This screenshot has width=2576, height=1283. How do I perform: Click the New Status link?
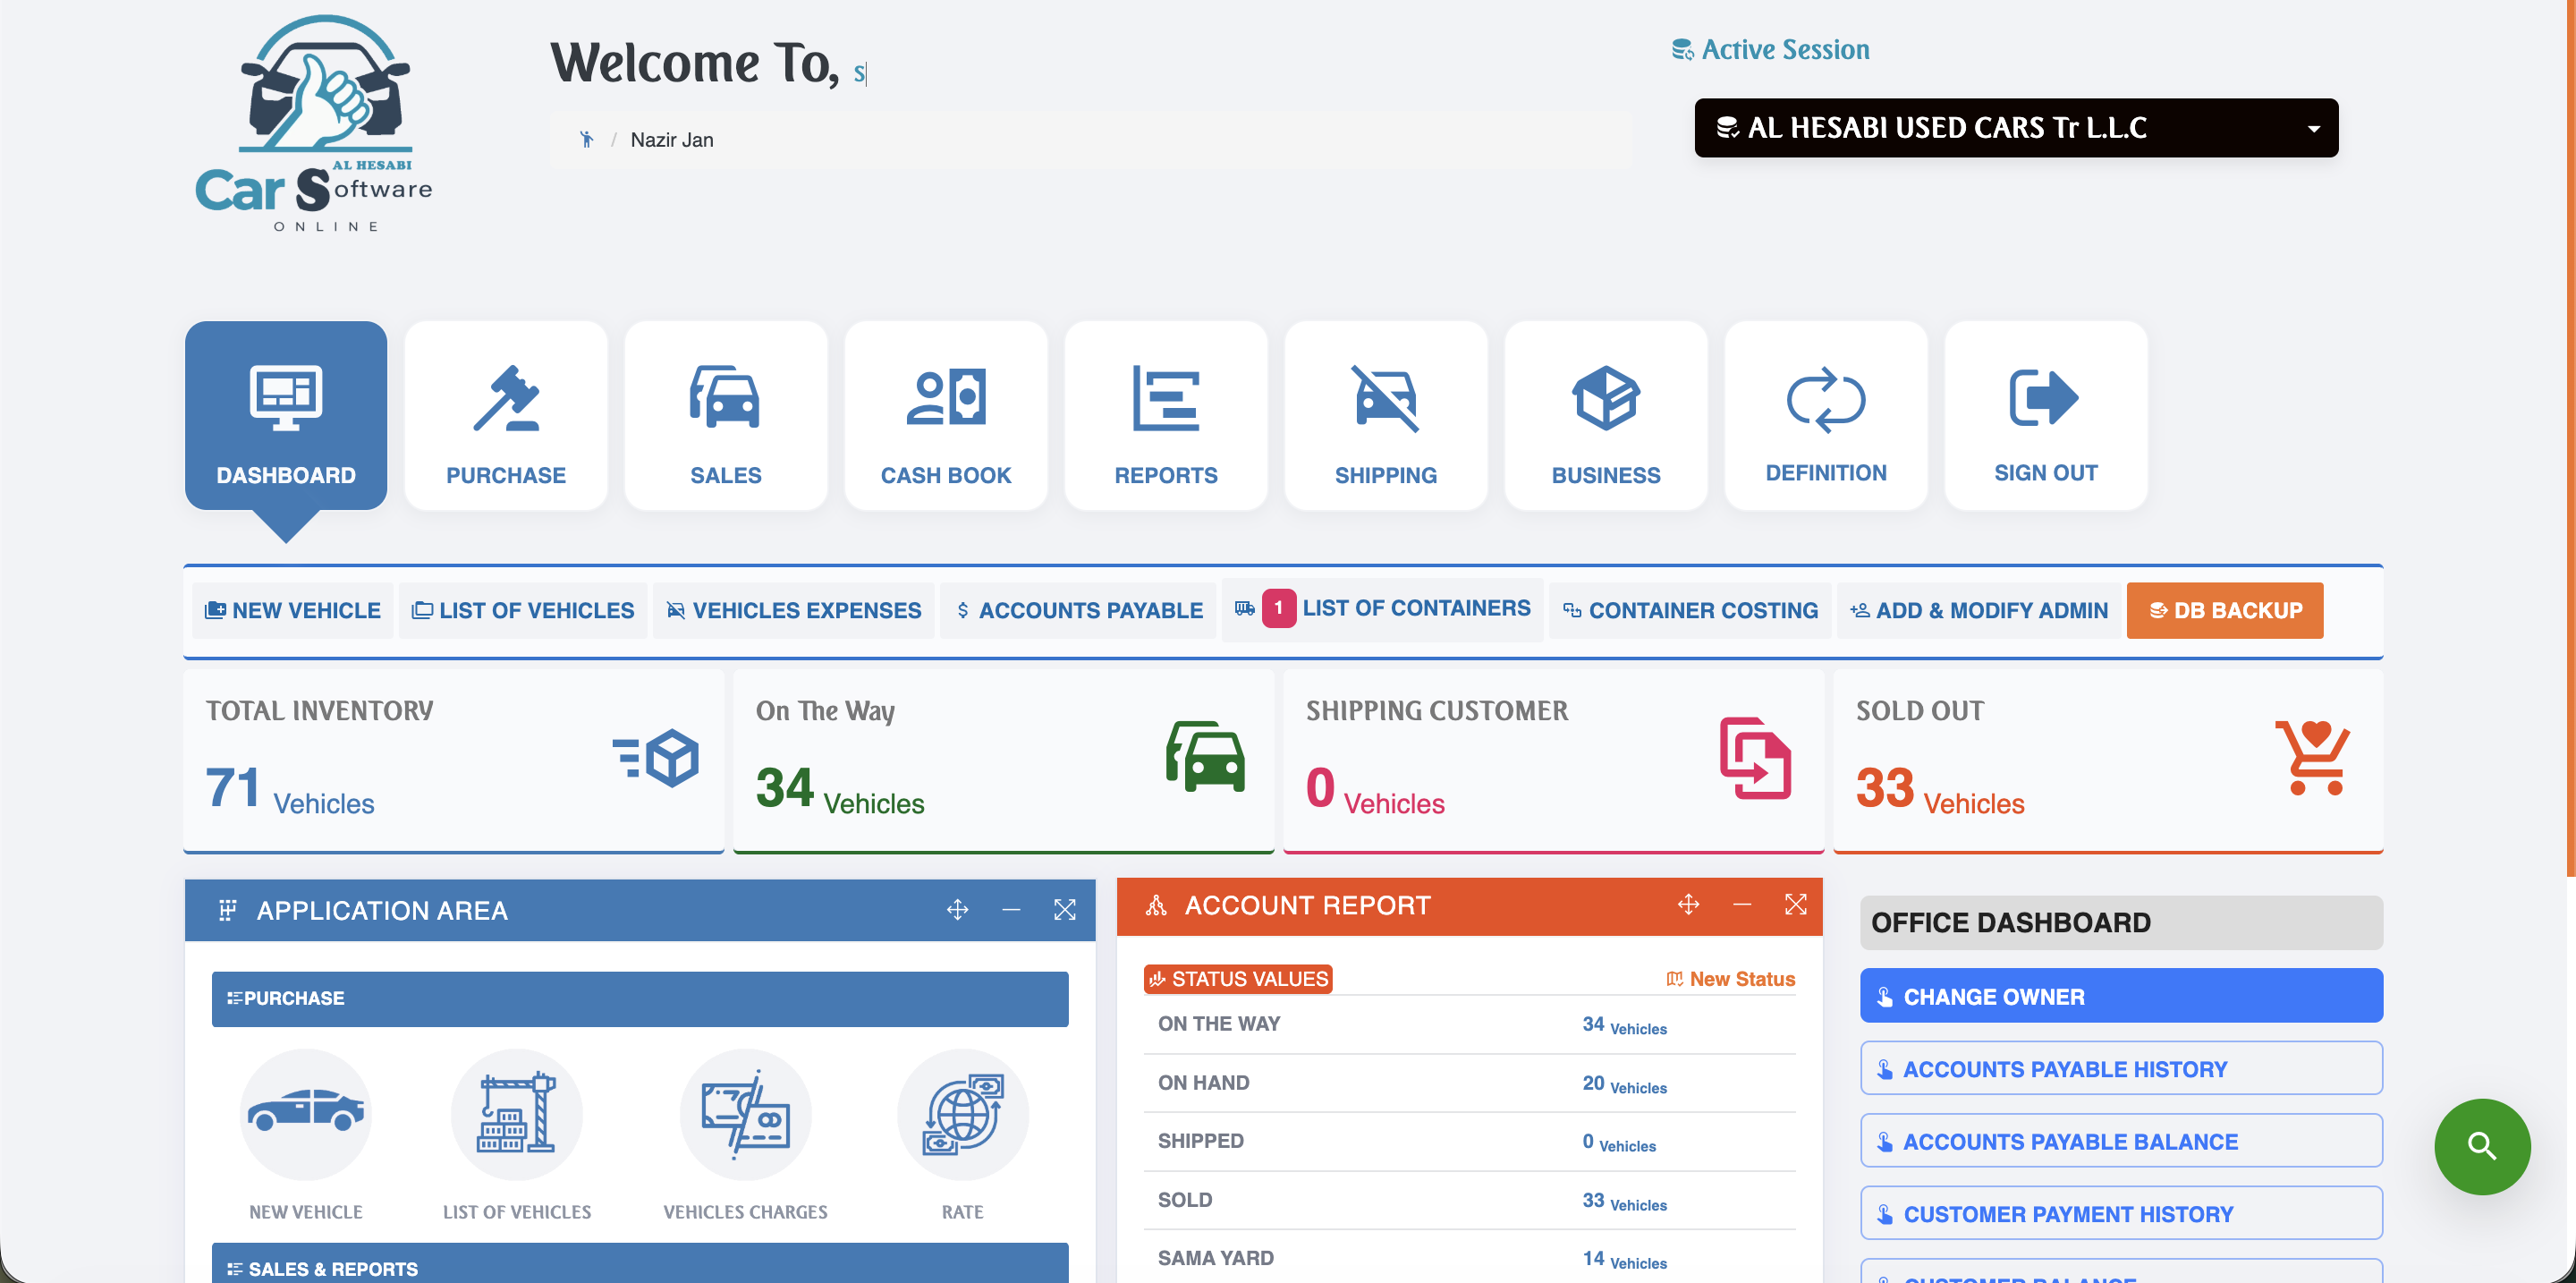pyautogui.click(x=1730, y=980)
